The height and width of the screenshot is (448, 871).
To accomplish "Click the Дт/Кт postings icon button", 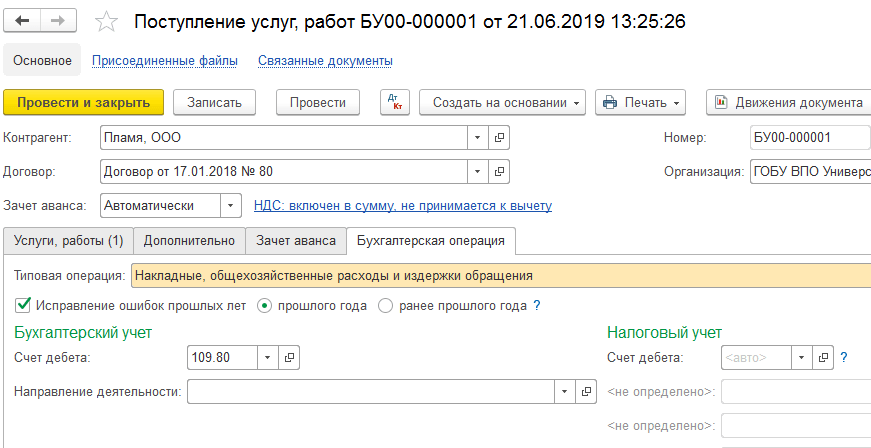I will point(396,102).
